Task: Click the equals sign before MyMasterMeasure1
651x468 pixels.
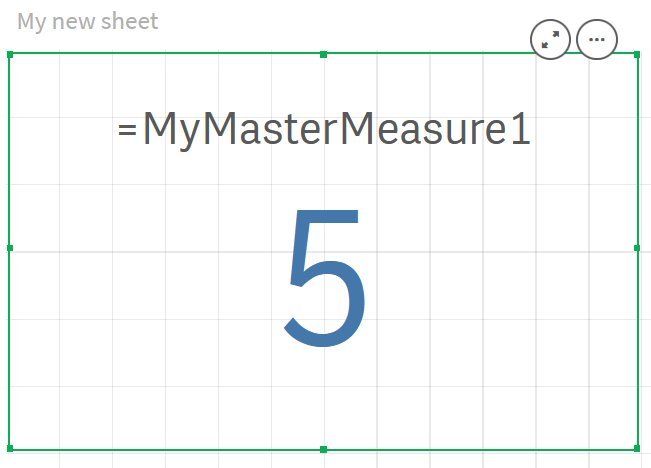Action: 127,131
